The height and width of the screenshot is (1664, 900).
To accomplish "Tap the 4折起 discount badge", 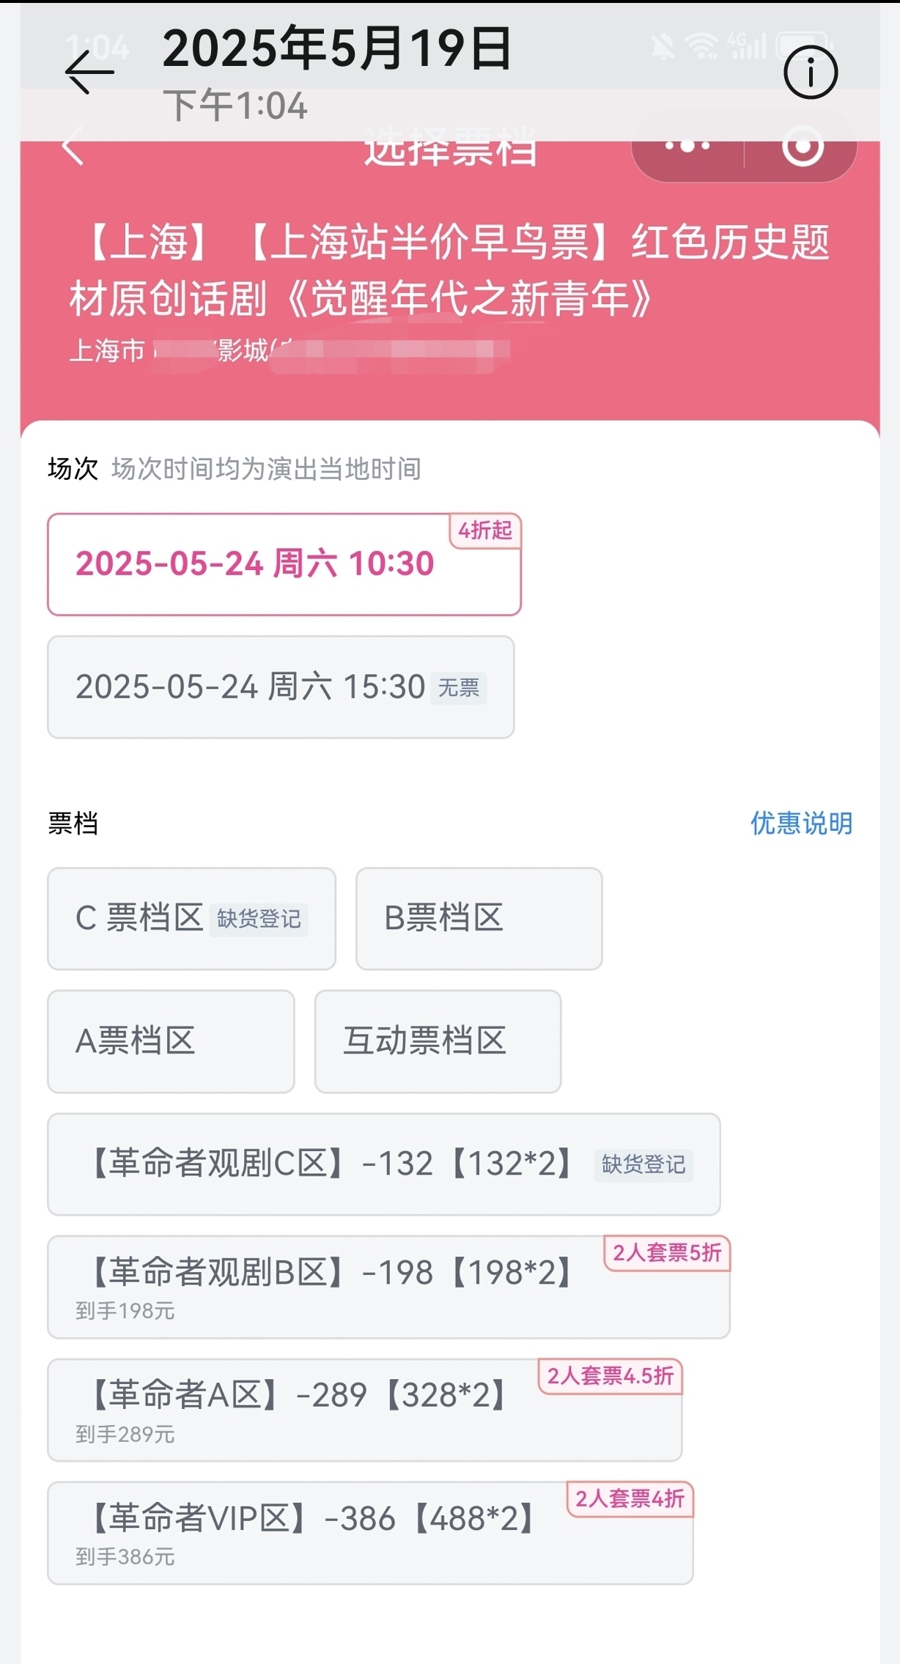I will click(485, 530).
